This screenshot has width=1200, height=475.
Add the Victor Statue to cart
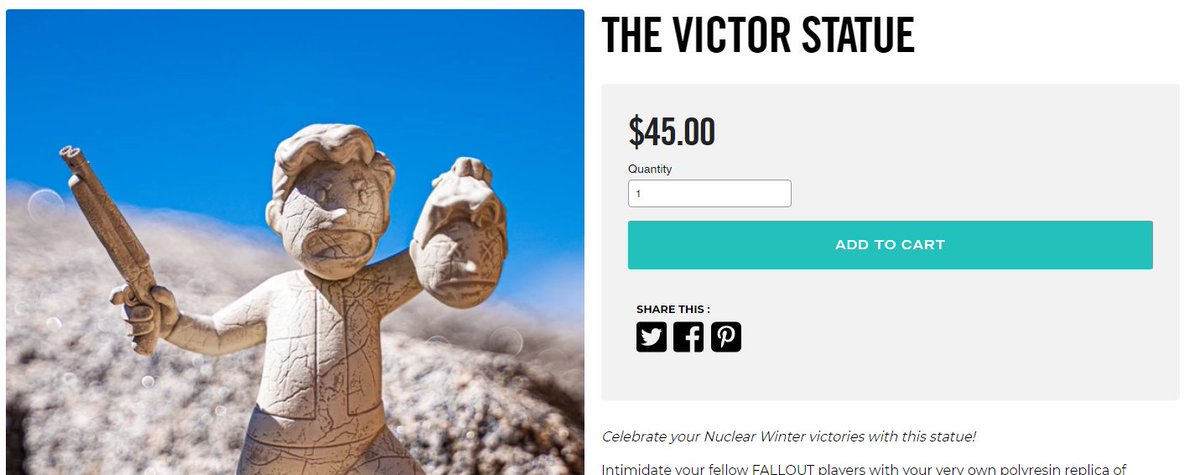(890, 245)
